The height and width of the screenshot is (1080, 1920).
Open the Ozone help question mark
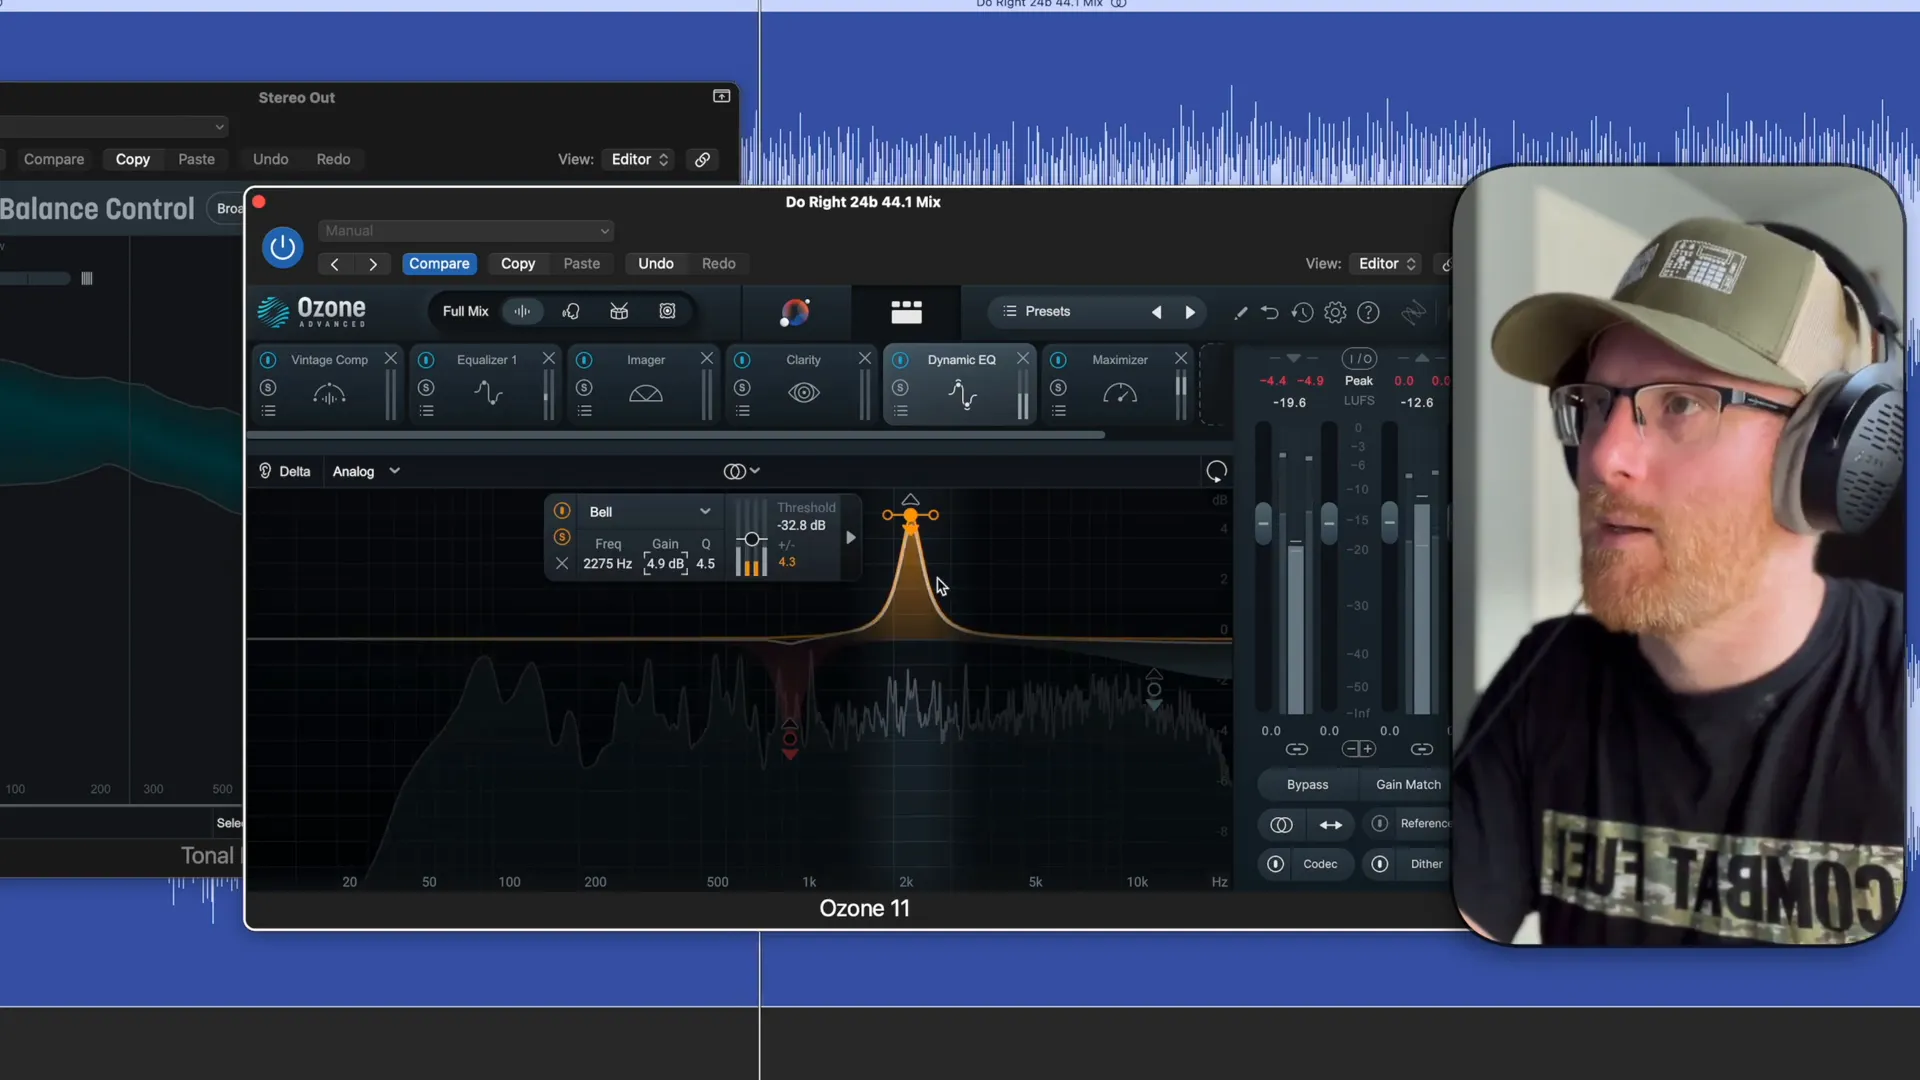[1368, 313]
